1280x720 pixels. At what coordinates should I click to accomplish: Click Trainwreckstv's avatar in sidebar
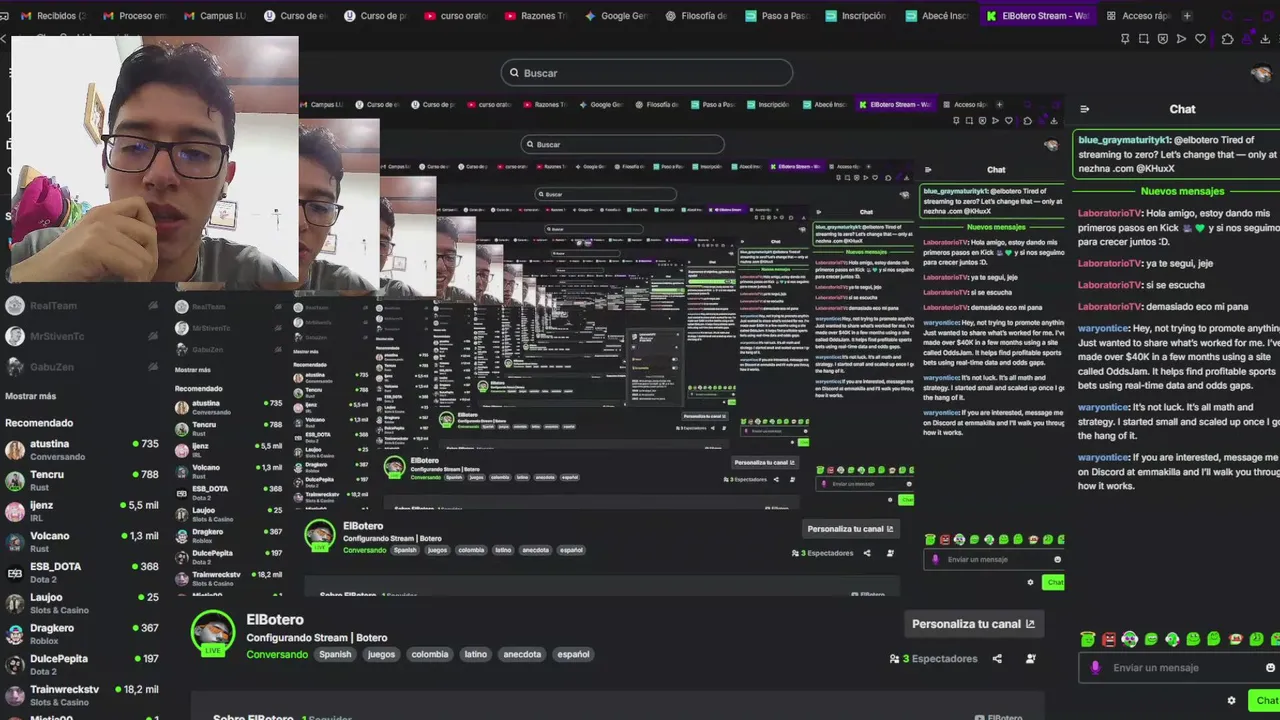(x=15, y=696)
